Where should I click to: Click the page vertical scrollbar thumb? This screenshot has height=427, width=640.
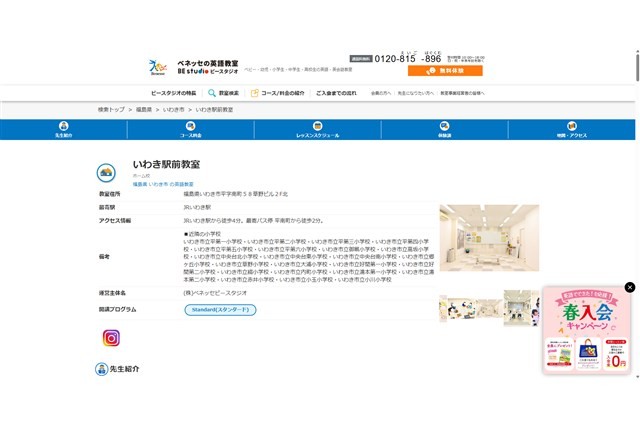pyautogui.click(x=637, y=66)
